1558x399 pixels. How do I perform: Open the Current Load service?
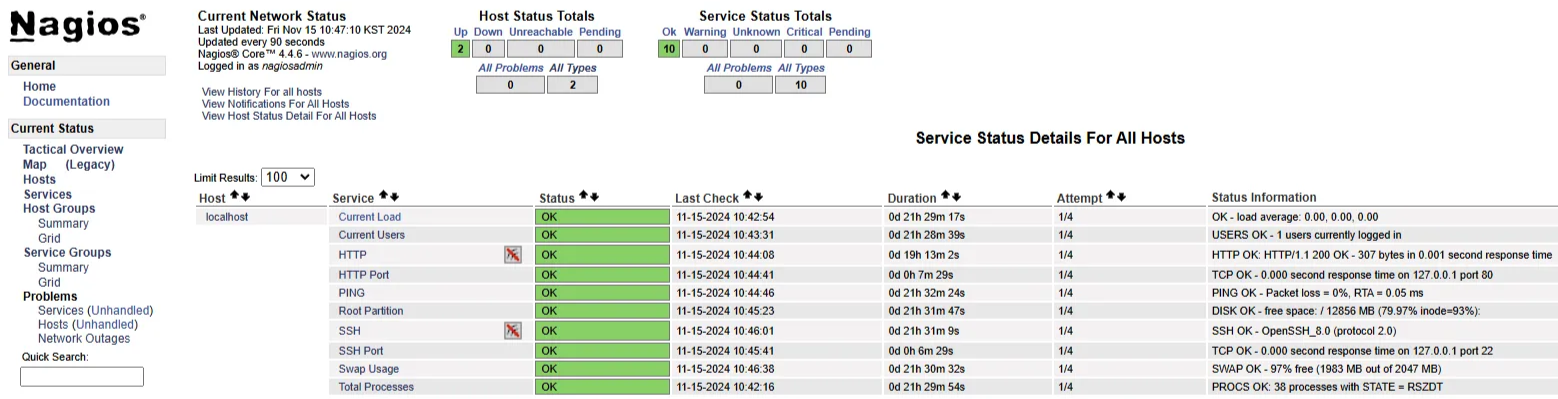click(370, 216)
